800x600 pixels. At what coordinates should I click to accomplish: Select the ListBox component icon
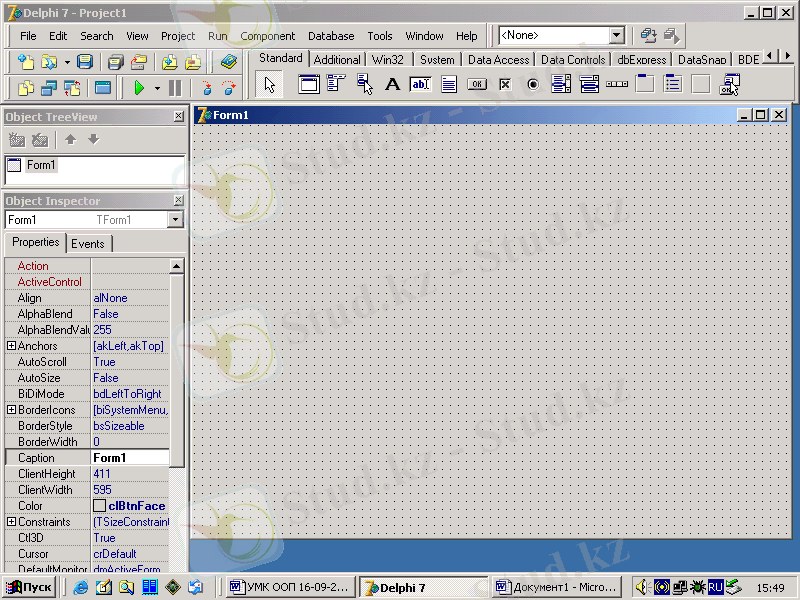(x=561, y=85)
